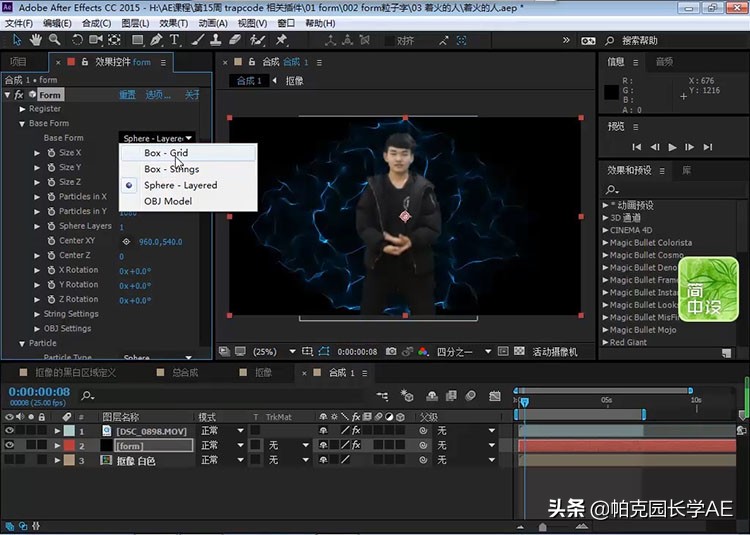Screen dimensions: 750x535
Task: Select the Roto Brush tool
Action: (x=257, y=40)
